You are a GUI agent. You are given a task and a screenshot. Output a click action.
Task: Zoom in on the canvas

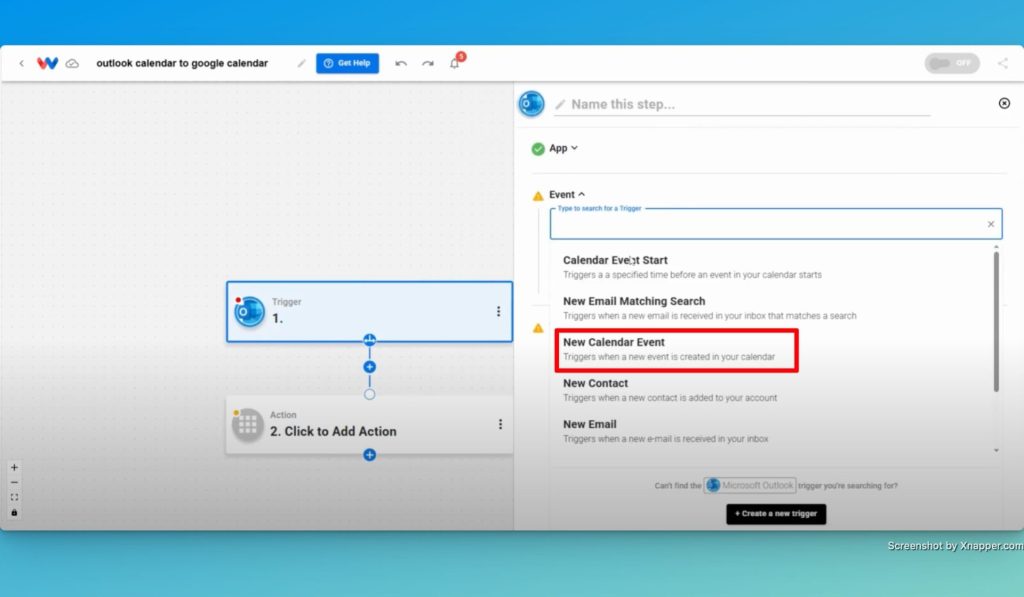click(14, 468)
